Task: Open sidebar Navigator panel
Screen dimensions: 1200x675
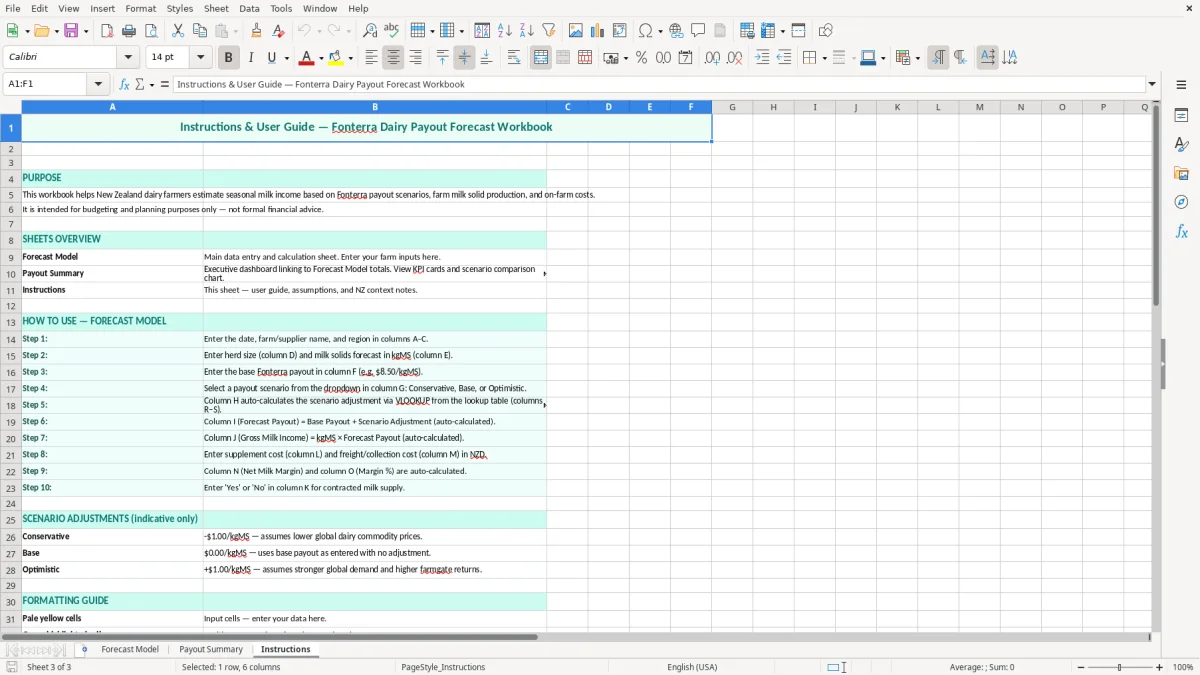Action: (1181, 202)
